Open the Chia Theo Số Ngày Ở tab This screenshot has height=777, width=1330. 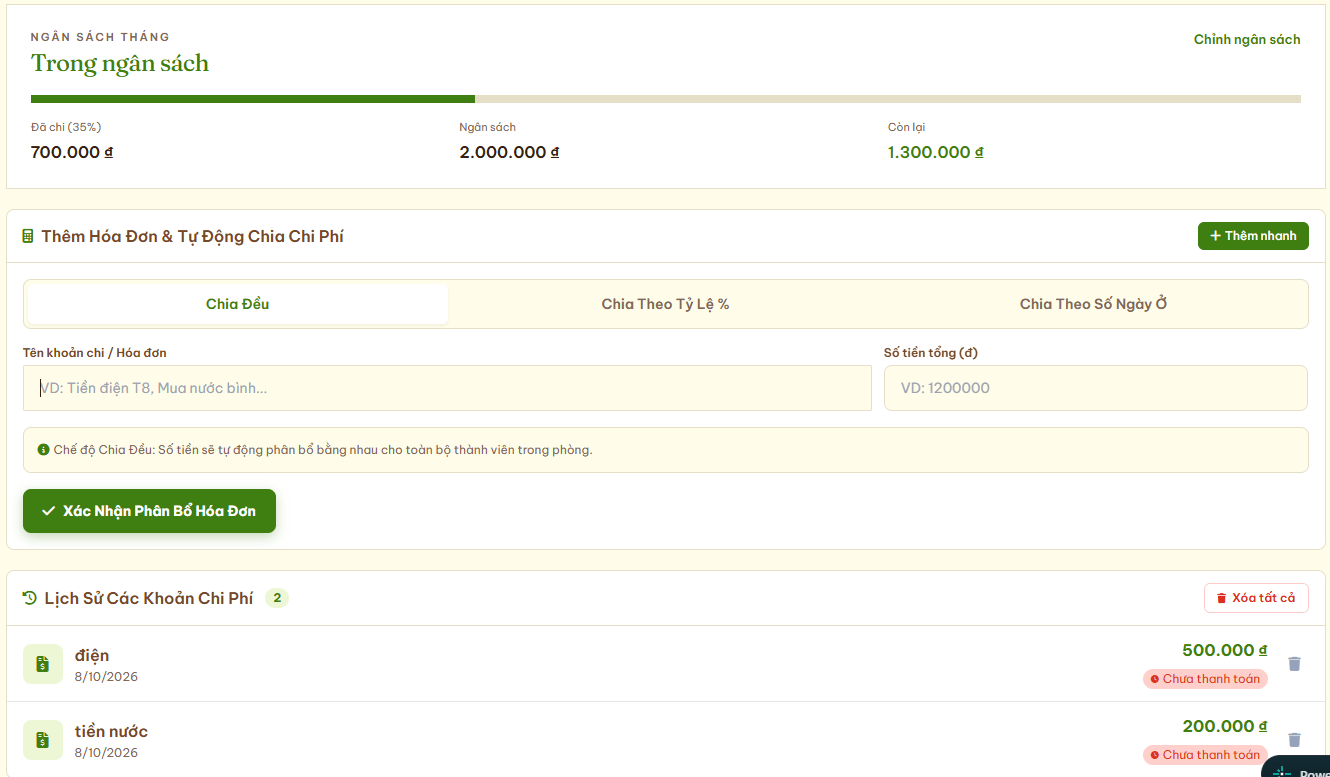pyautogui.click(x=1093, y=304)
